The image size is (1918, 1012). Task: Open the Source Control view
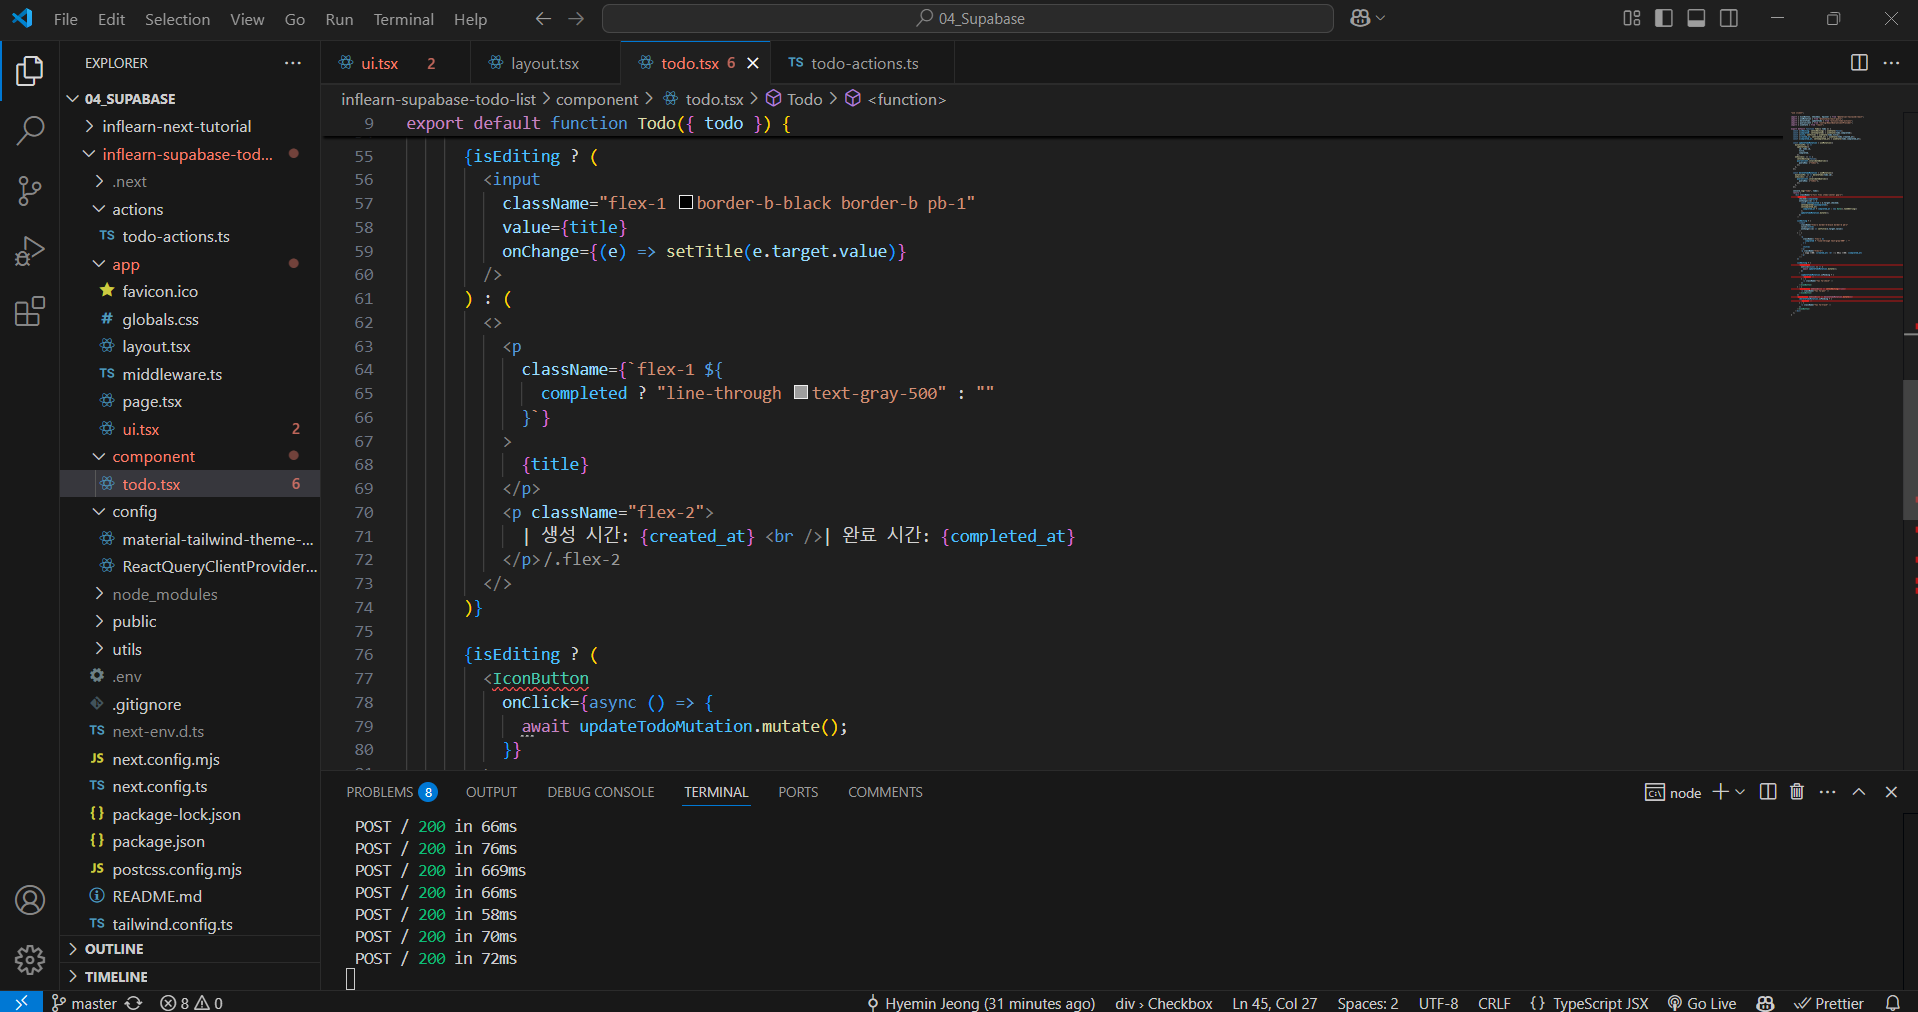pyautogui.click(x=30, y=191)
